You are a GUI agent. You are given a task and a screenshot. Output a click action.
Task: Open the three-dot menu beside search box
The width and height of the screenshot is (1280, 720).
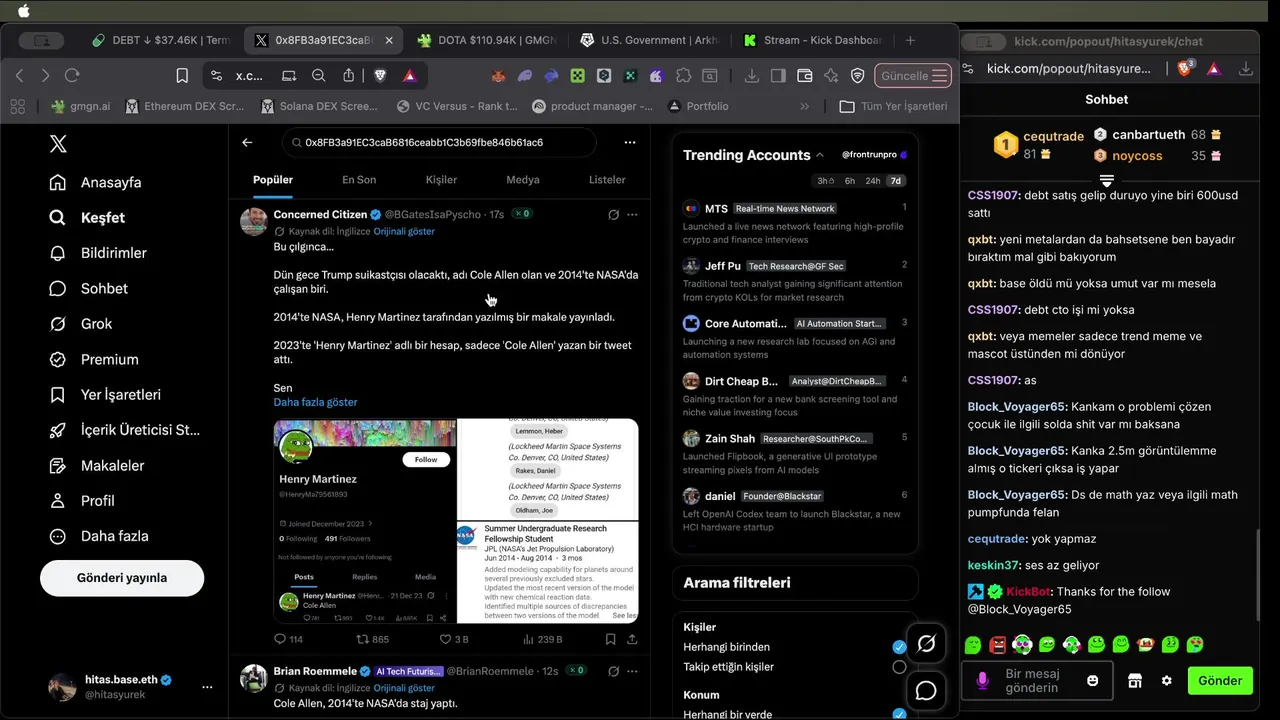629,142
